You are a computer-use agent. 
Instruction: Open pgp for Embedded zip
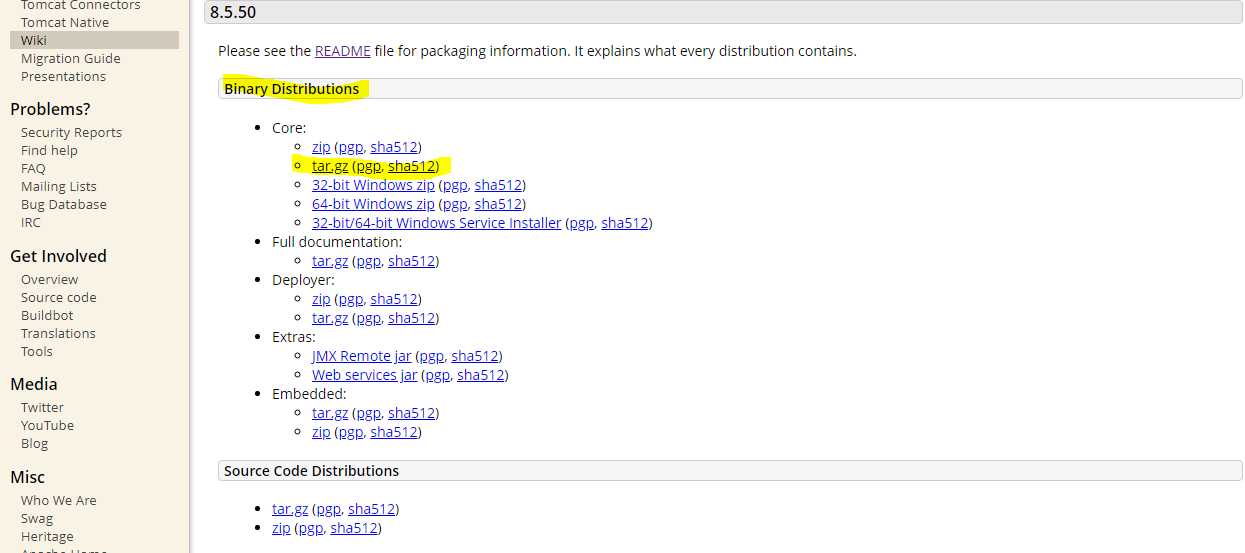pos(350,432)
